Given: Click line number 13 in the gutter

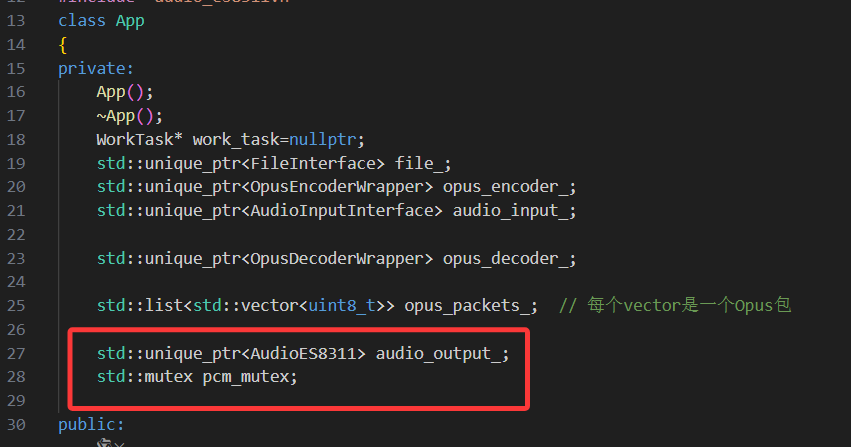Looking at the screenshot, I should pyautogui.click(x=16, y=21).
